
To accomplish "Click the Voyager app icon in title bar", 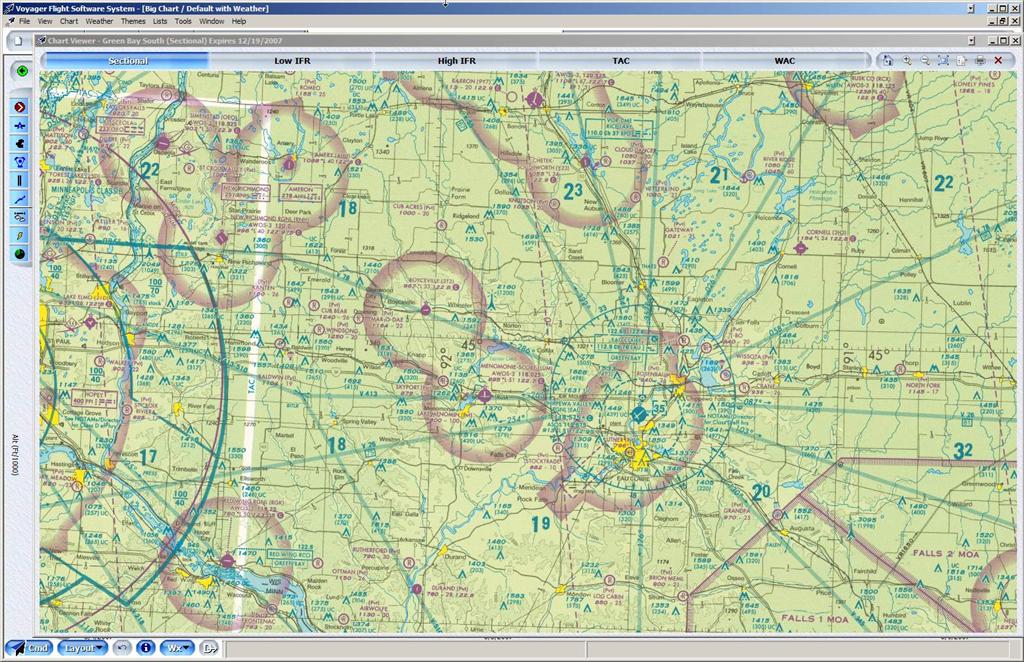I will [x=8, y=8].
